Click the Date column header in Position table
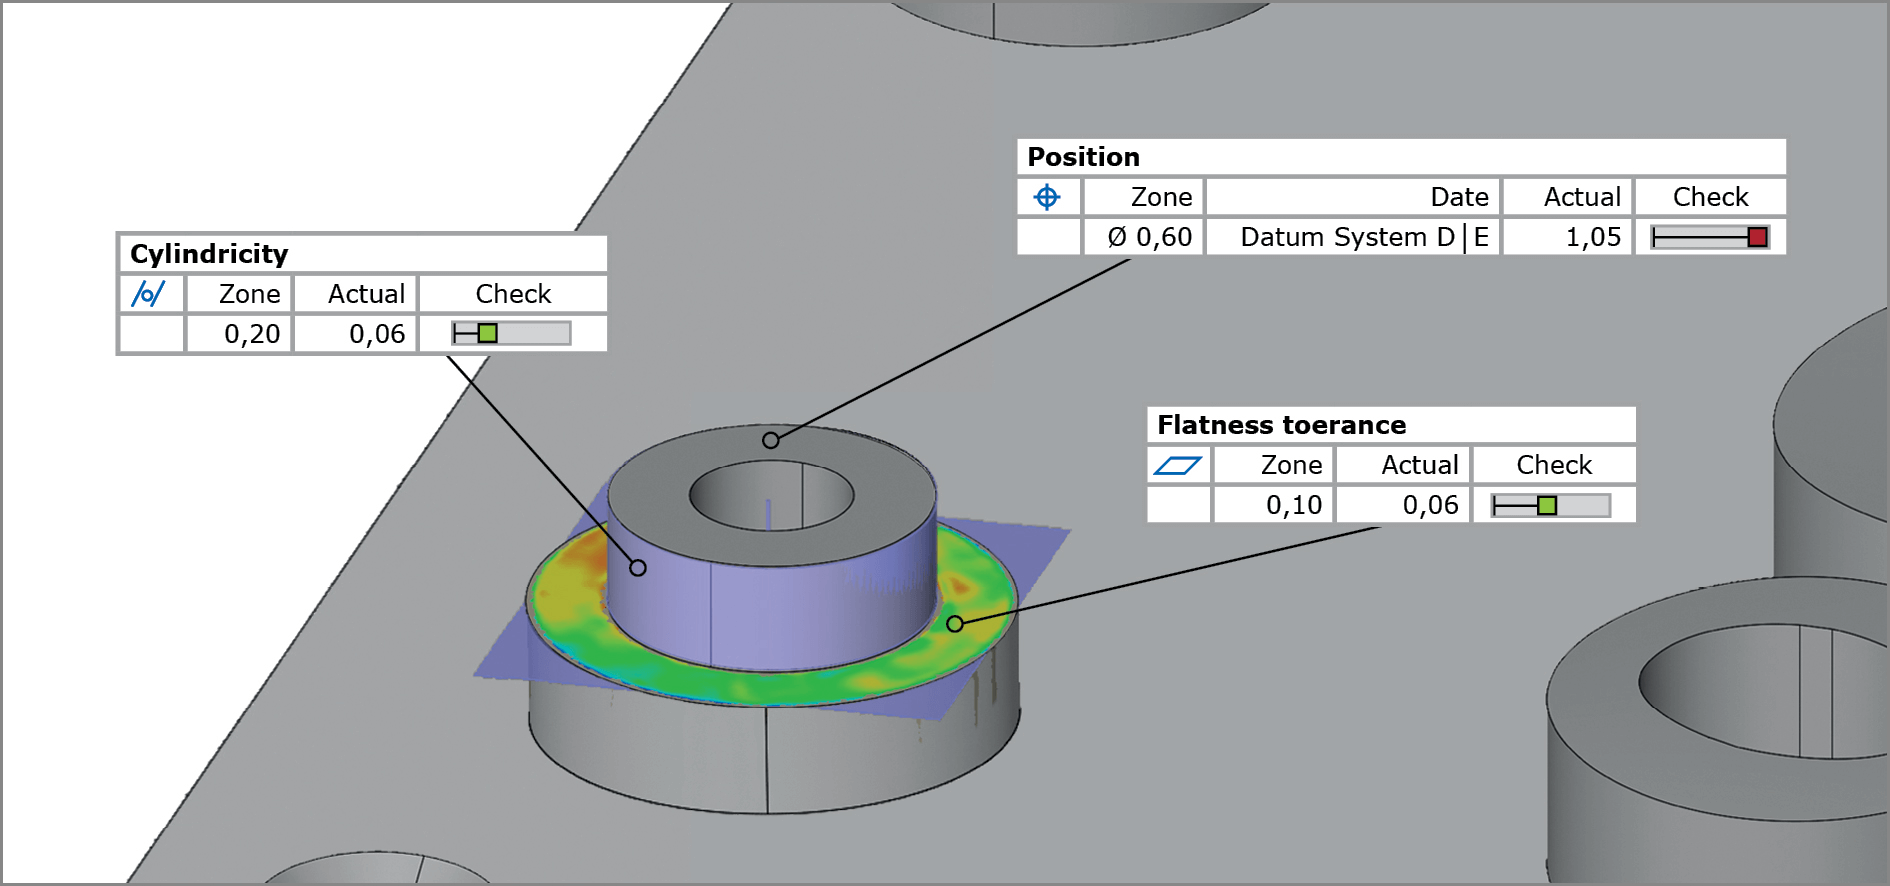 click(x=1459, y=197)
